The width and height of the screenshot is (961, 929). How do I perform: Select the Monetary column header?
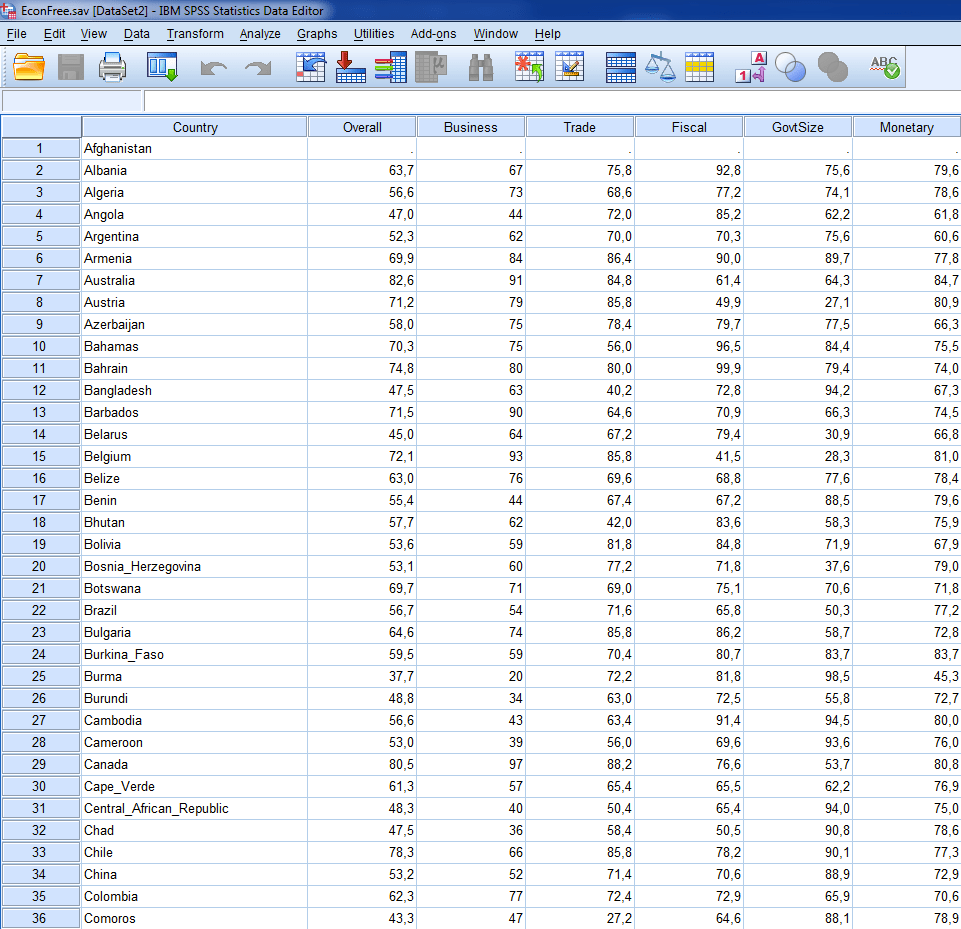[906, 127]
